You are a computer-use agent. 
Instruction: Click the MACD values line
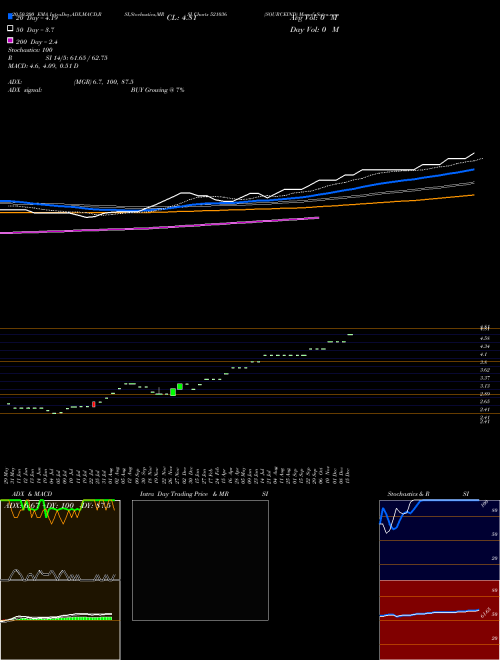tap(43, 66)
